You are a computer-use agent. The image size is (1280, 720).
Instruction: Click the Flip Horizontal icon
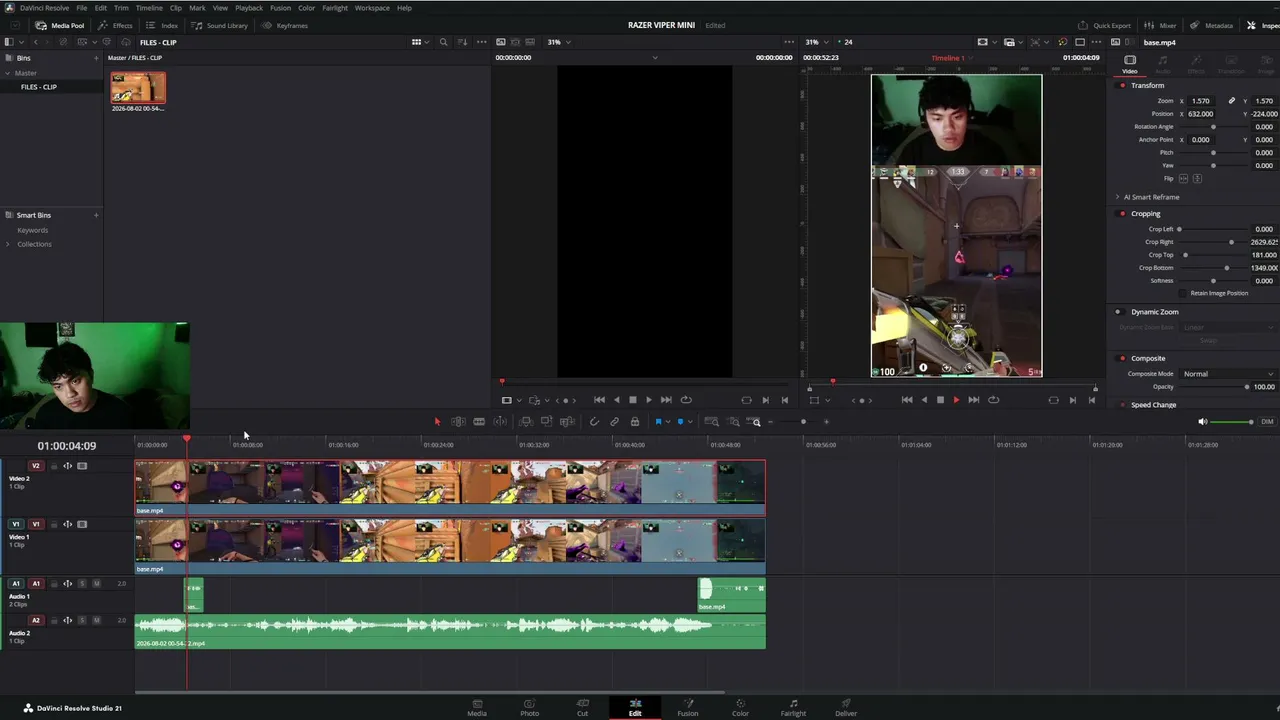[x=1184, y=179]
